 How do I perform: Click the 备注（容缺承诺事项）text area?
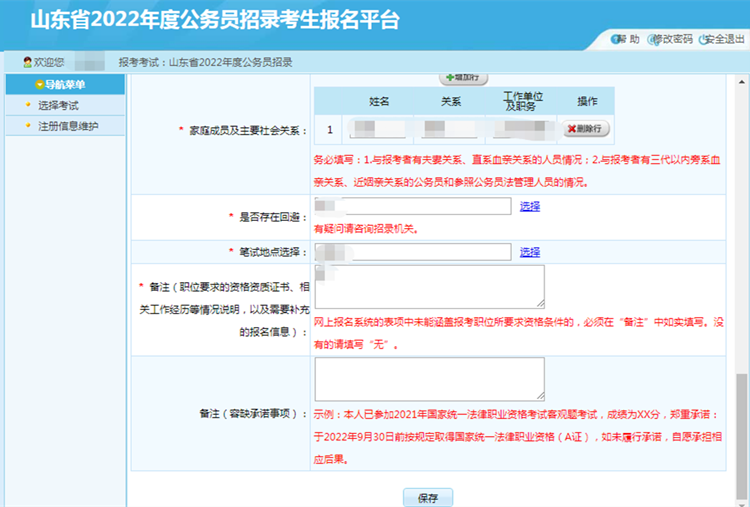click(x=429, y=379)
